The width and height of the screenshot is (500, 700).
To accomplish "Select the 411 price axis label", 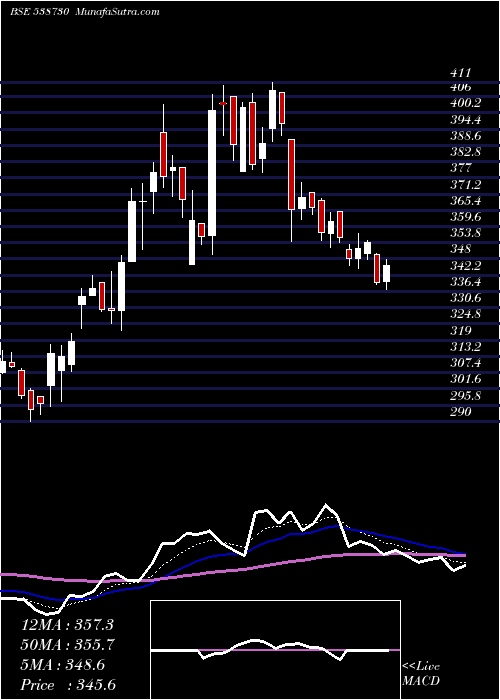I will (462, 73).
